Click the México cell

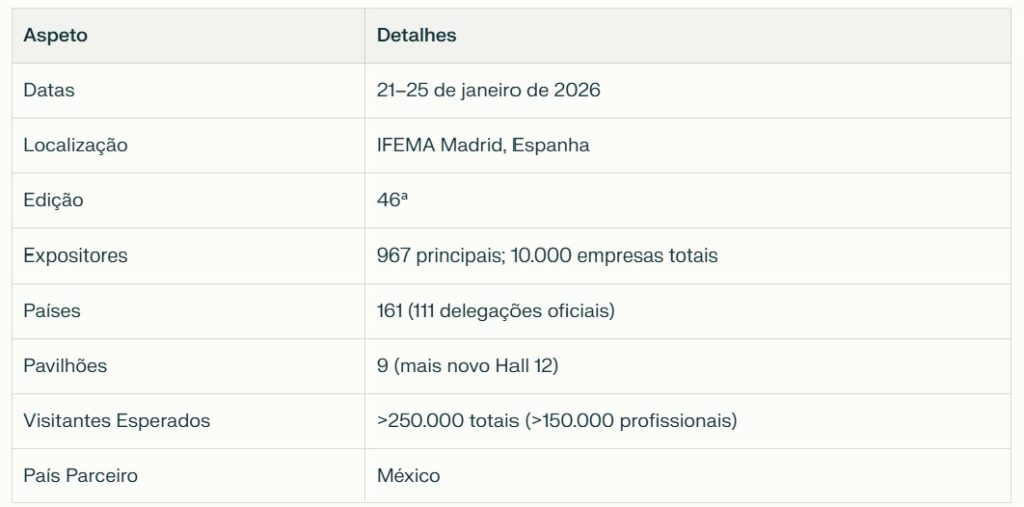[x=408, y=476]
